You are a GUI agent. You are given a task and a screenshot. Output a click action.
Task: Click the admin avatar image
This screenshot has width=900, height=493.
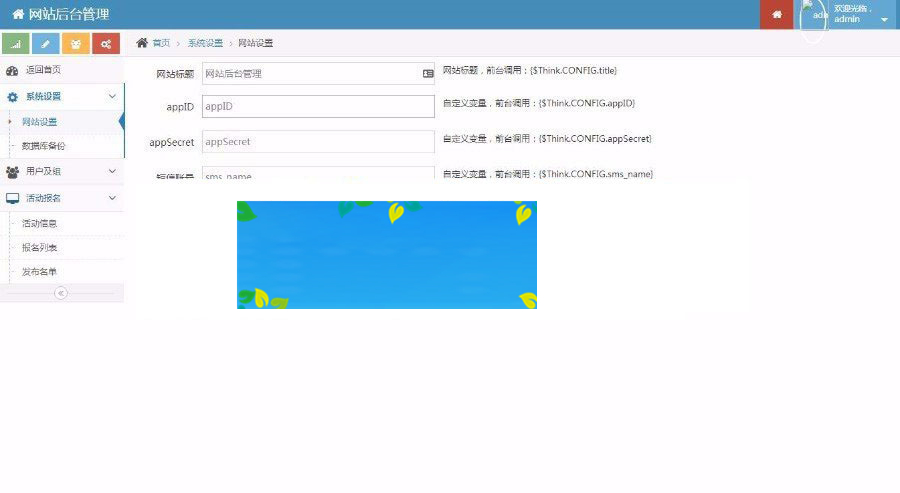pyautogui.click(x=815, y=15)
